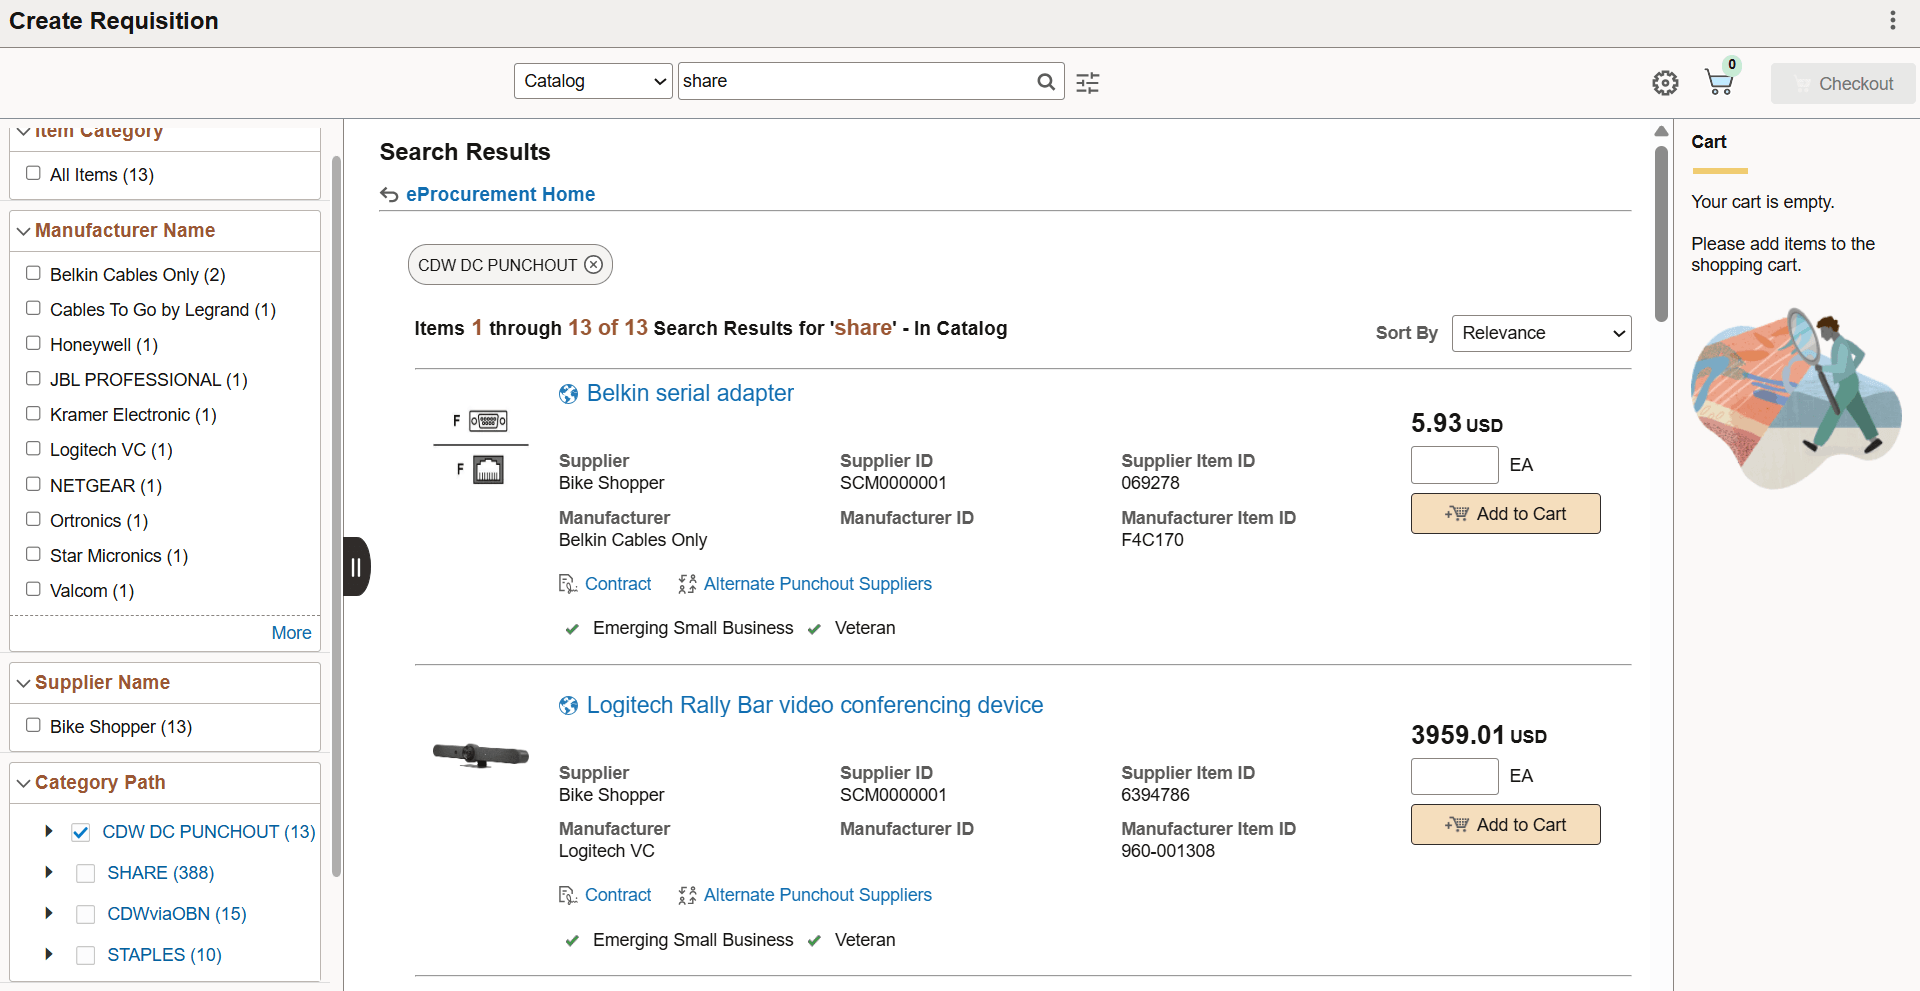Viewport: 1920px width, 991px height.
Task: Check JBL PROFESSIONAL manufacturer filter
Action: [x=33, y=378]
